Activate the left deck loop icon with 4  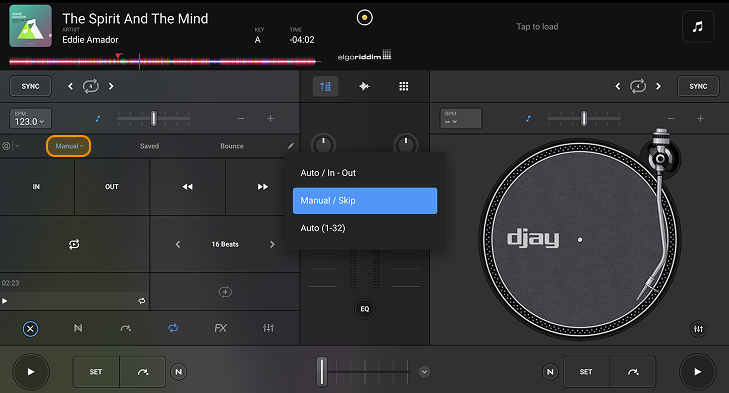[x=91, y=86]
